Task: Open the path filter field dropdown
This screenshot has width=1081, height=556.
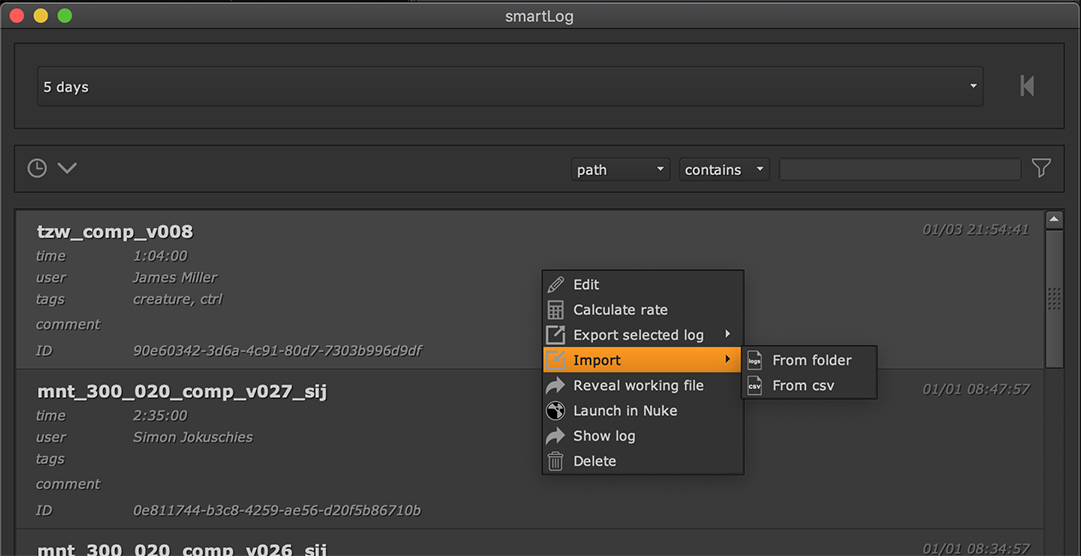Action: tap(620, 170)
